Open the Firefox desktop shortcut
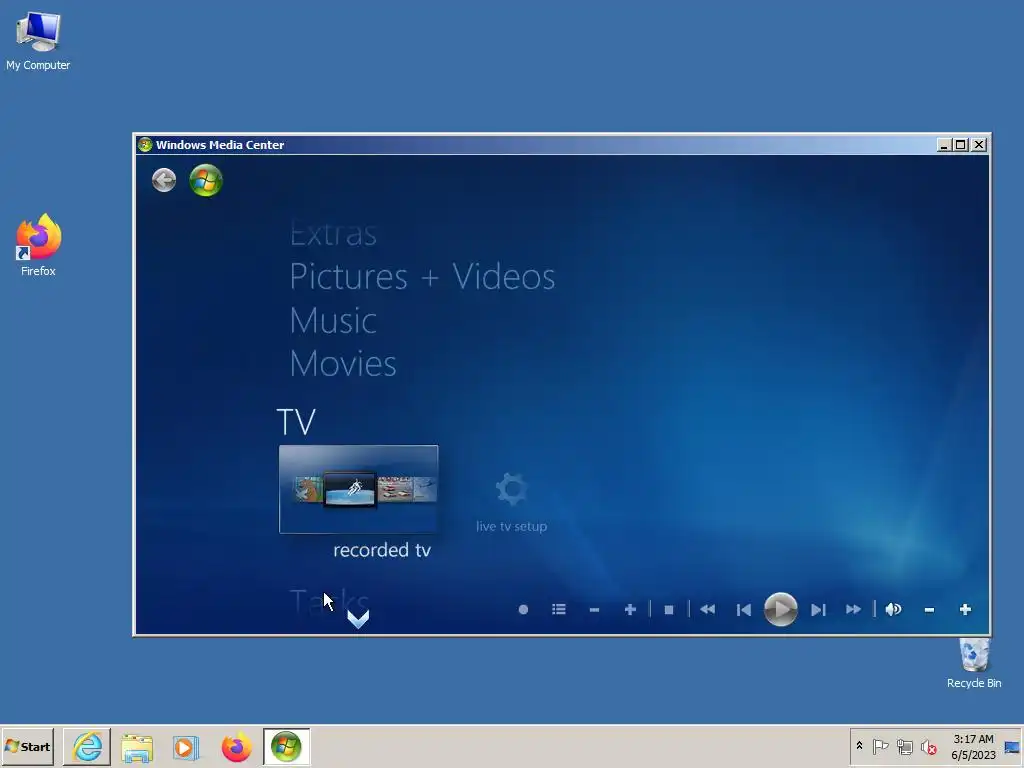This screenshot has height=768, width=1024. (38, 245)
